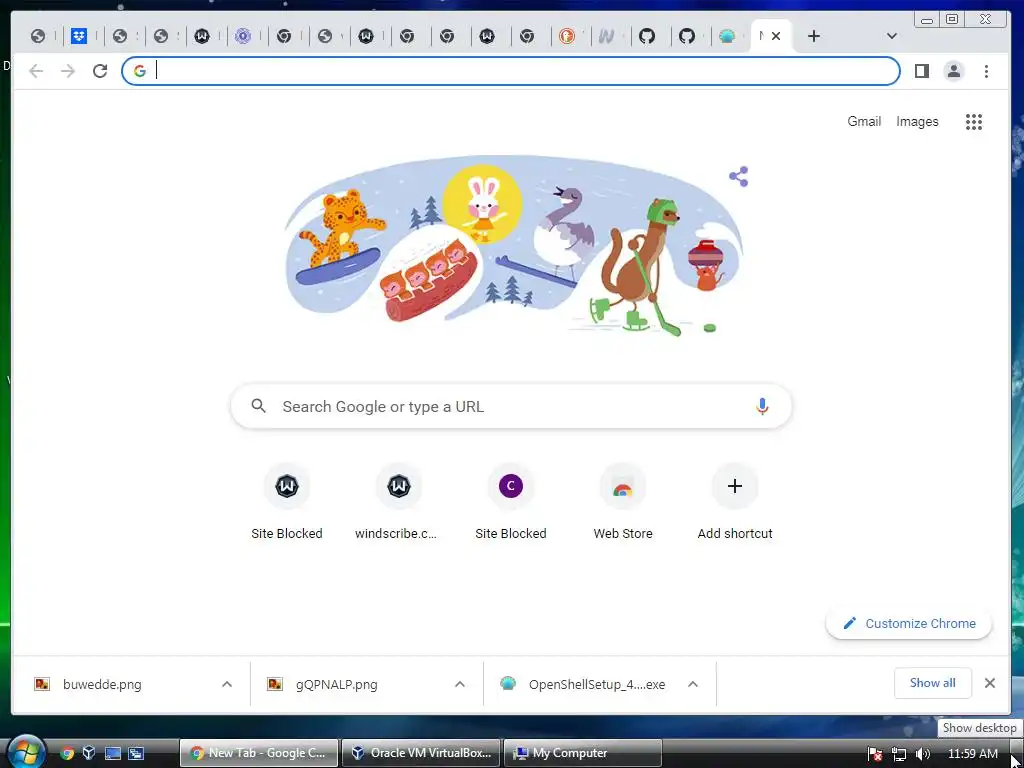Focus the Chrome address bar

point(511,71)
